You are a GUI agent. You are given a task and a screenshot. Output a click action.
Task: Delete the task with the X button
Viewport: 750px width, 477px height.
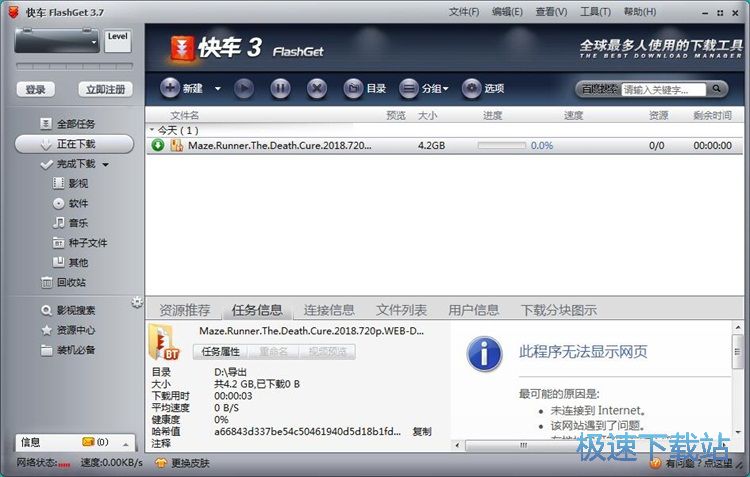317,89
